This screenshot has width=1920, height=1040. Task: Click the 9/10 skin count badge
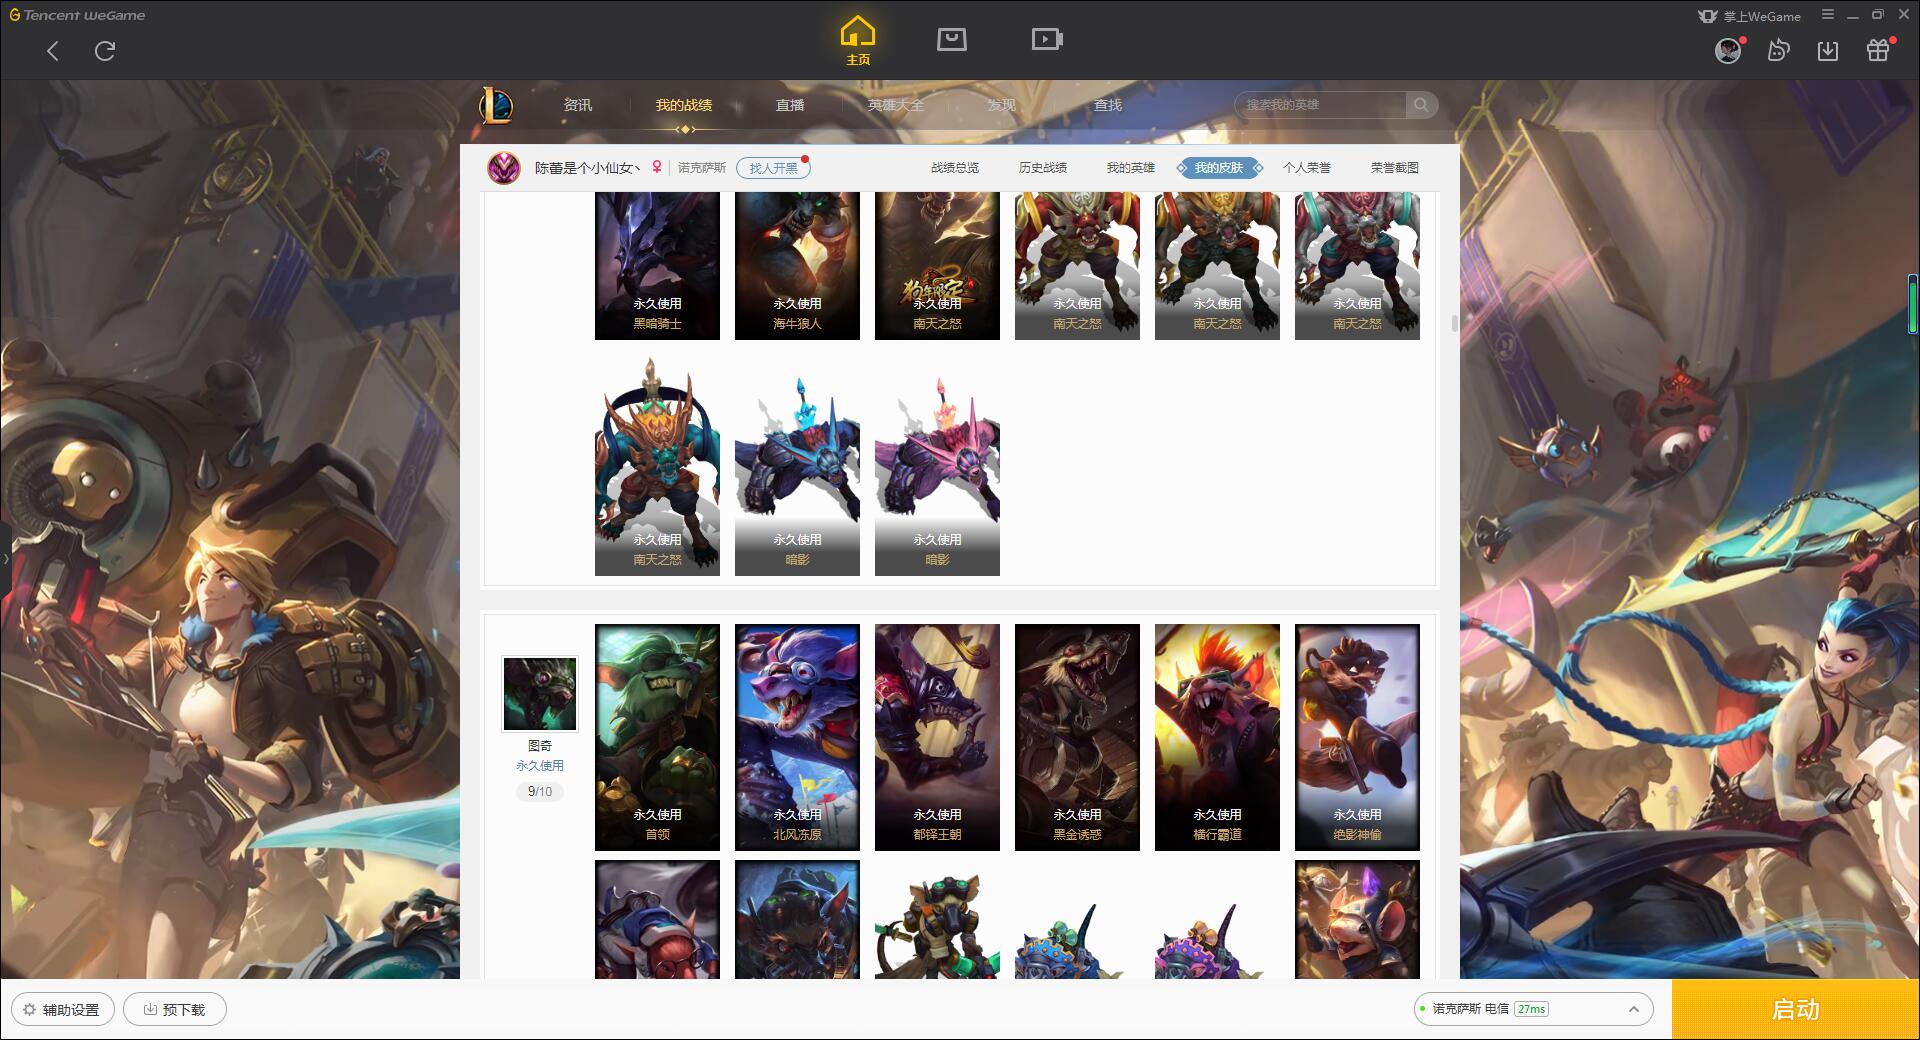tap(540, 792)
